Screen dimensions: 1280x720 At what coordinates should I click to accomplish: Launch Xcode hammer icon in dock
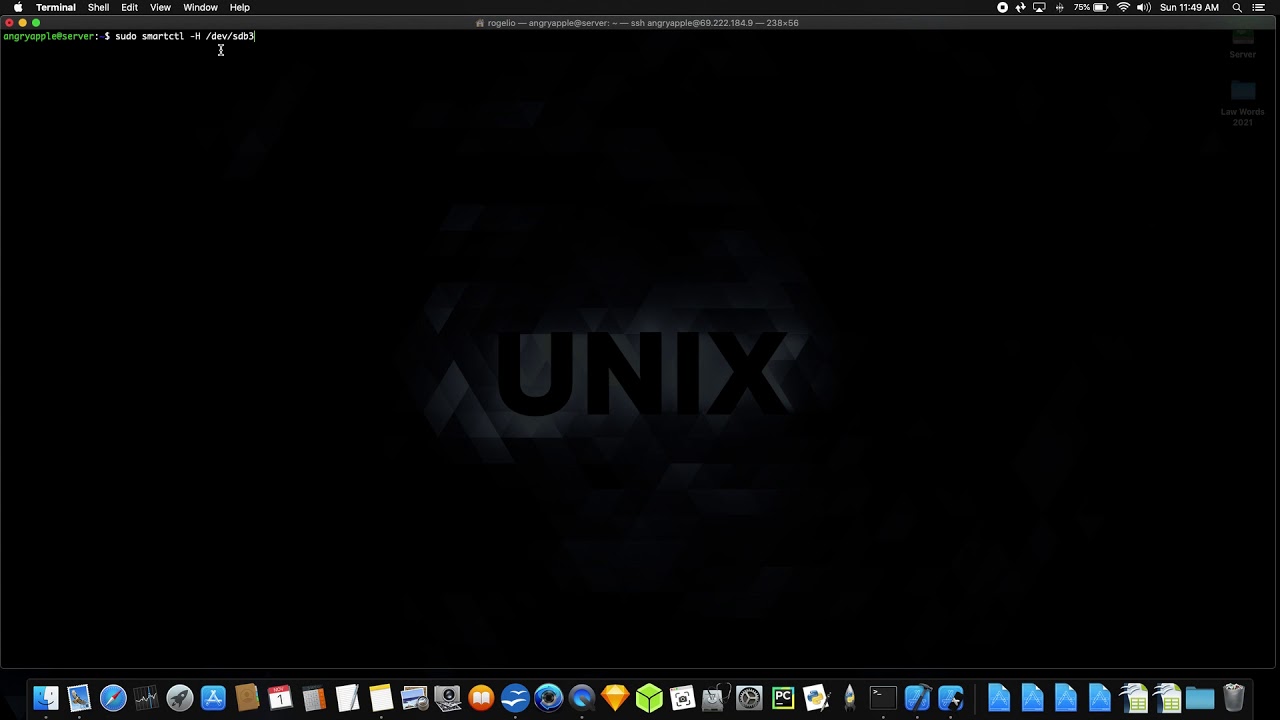coord(917,697)
